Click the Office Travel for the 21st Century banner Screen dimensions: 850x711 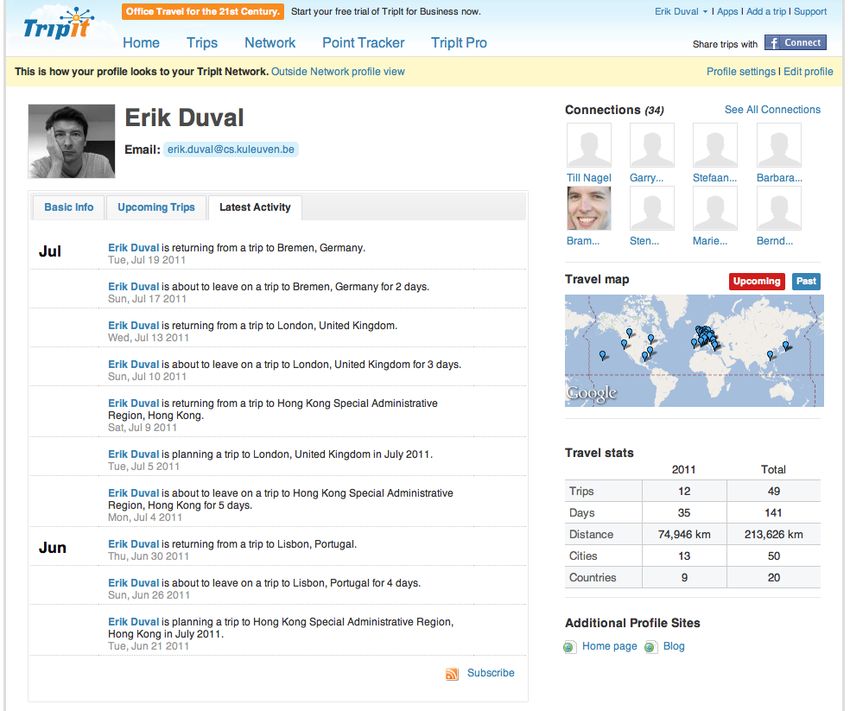[203, 11]
